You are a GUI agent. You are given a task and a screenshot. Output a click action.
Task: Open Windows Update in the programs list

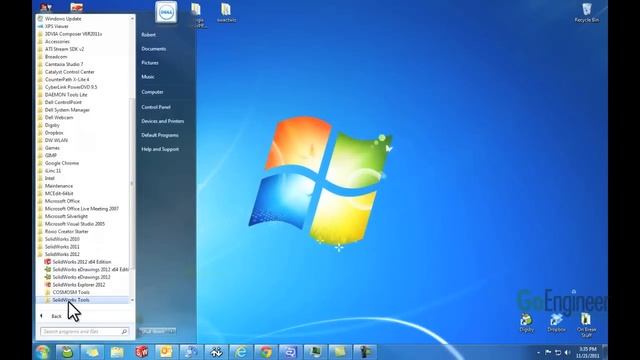(x=63, y=19)
